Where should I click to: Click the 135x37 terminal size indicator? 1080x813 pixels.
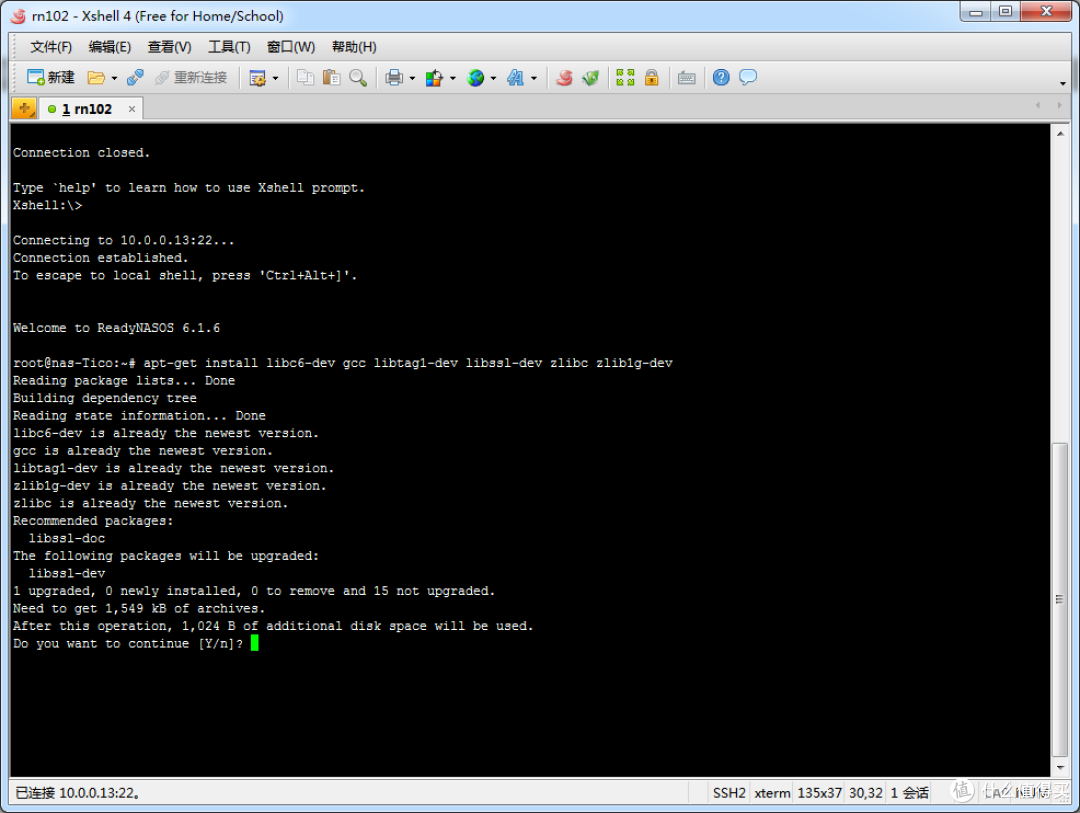click(x=819, y=793)
